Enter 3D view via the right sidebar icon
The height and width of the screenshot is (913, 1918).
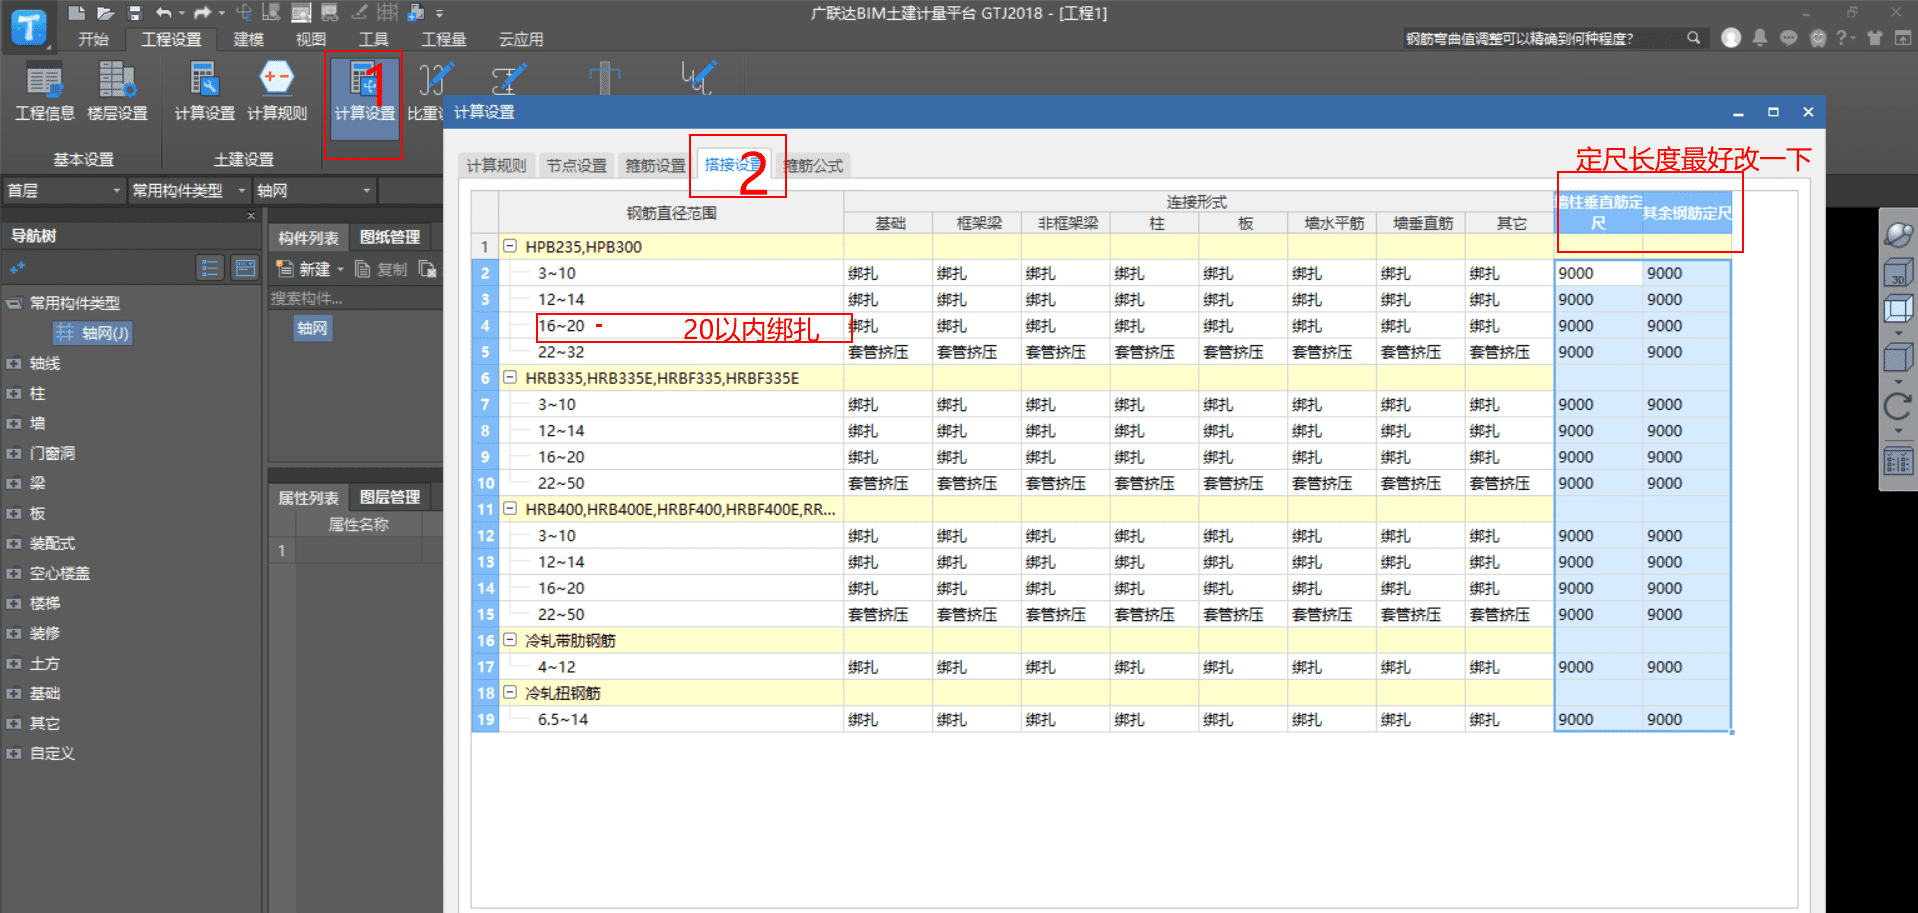click(1898, 271)
